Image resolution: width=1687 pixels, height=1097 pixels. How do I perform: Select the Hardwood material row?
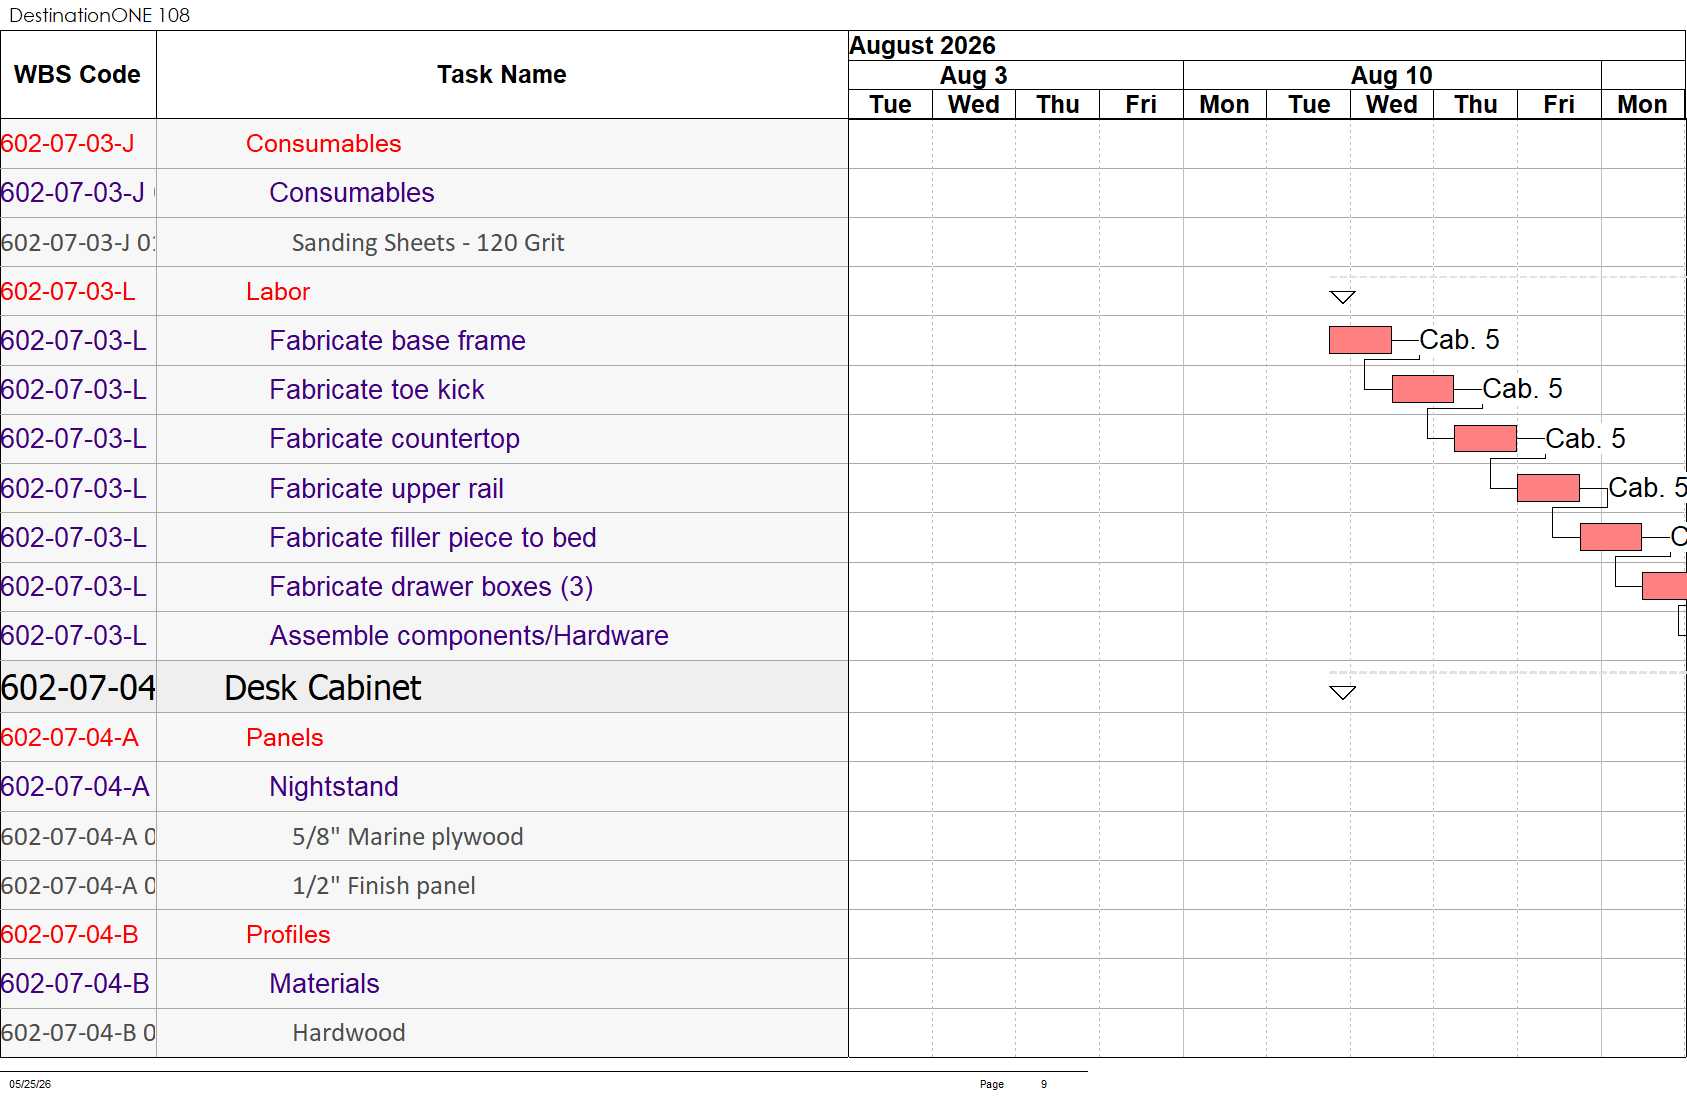[x=424, y=1033]
